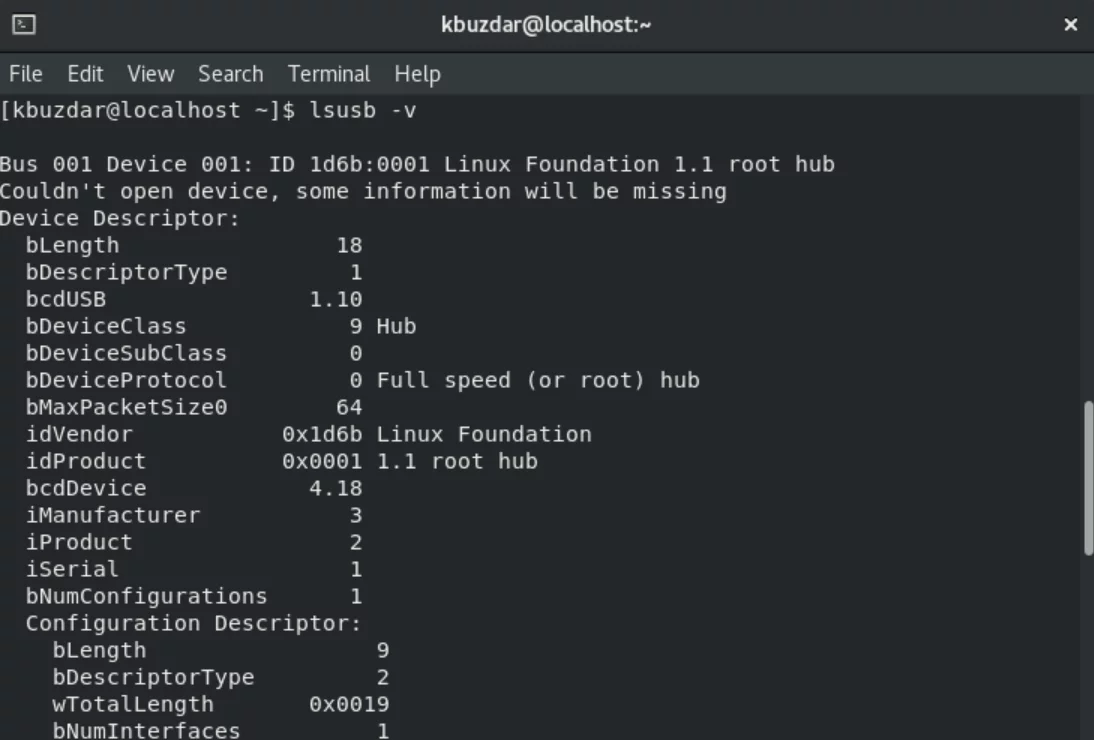The width and height of the screenshot is (1094, 740).
Task: Click the wTotalLength 0x0019 value
Action: [349, 704]
